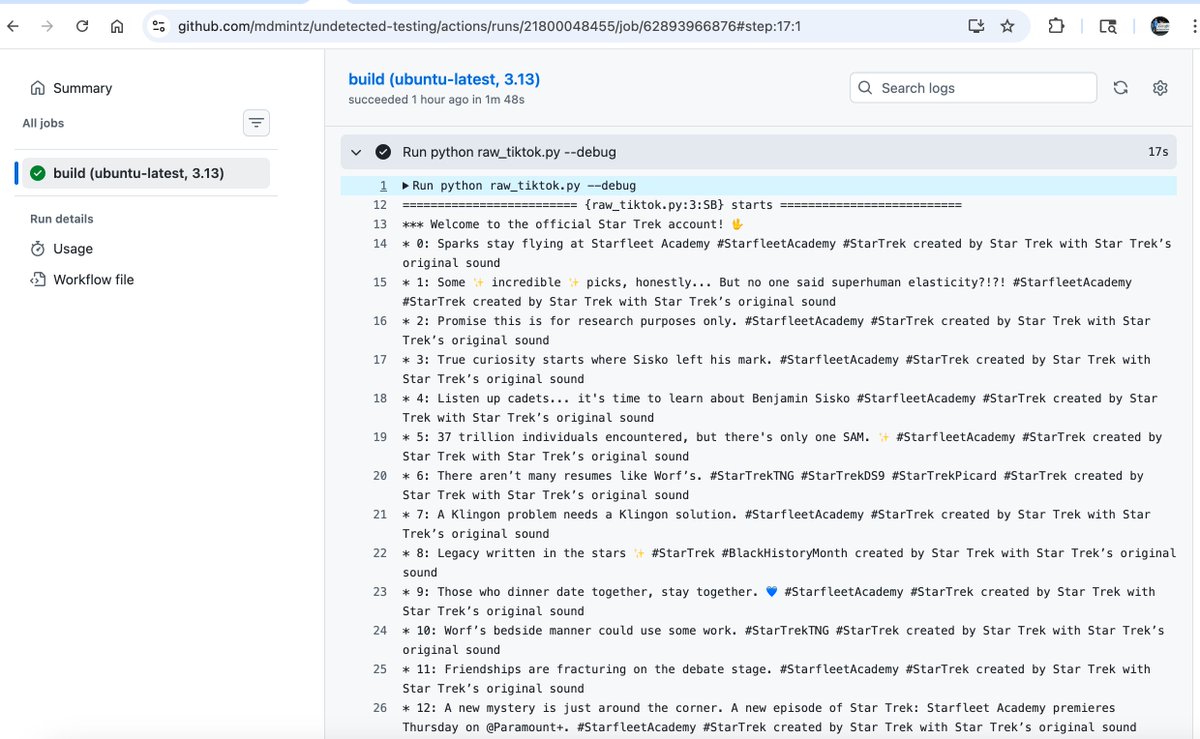Open the browser extensions puzzle icon
This screenshot has height=739, width=1200.
click(1056, 27)
